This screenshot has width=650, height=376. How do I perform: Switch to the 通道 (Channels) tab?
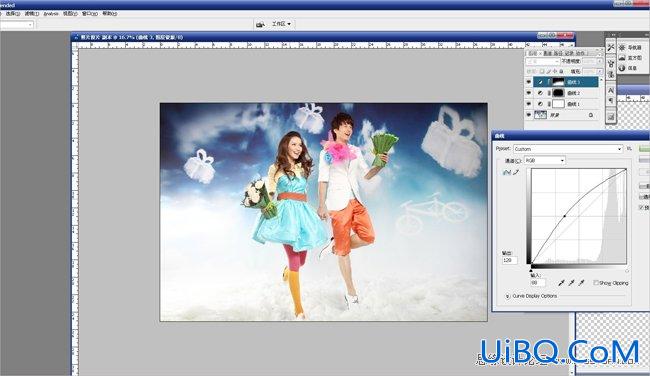pos(547,53)
